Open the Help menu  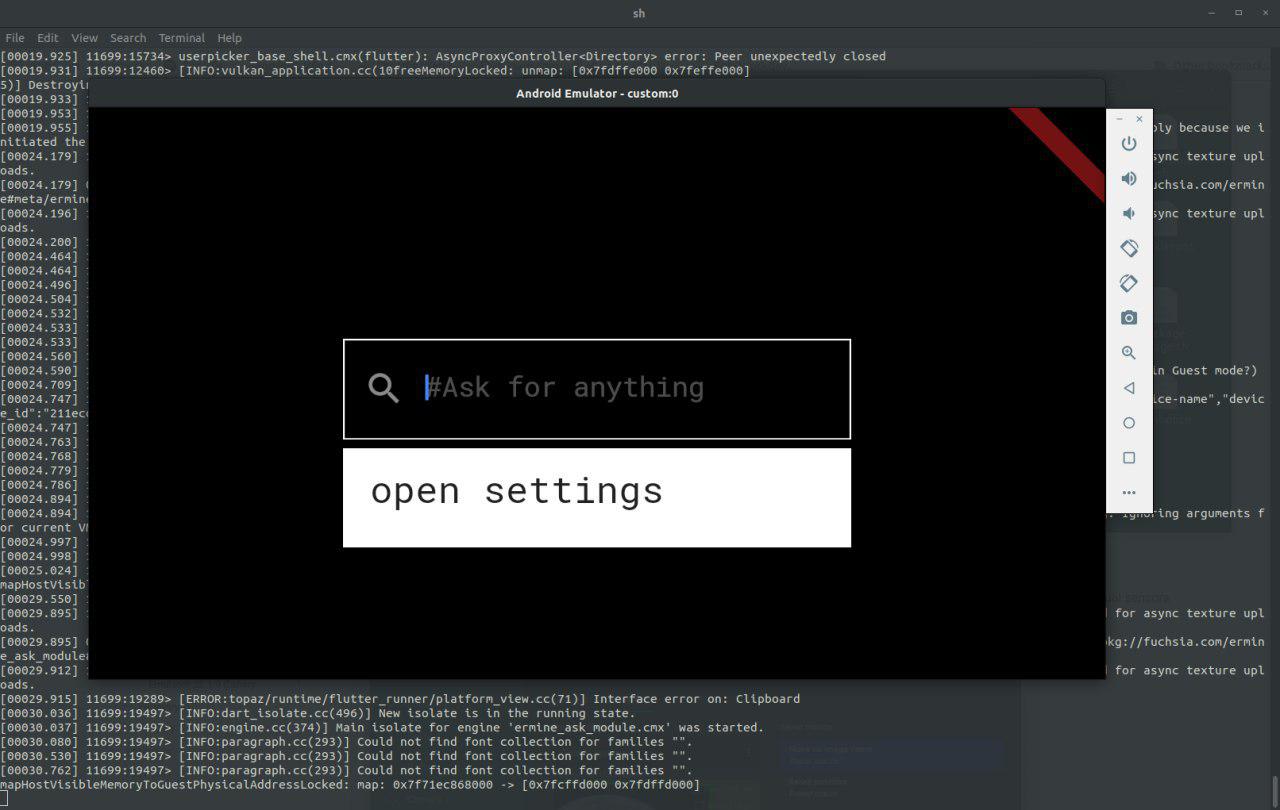pyautogui.click(x=229, y=38)
